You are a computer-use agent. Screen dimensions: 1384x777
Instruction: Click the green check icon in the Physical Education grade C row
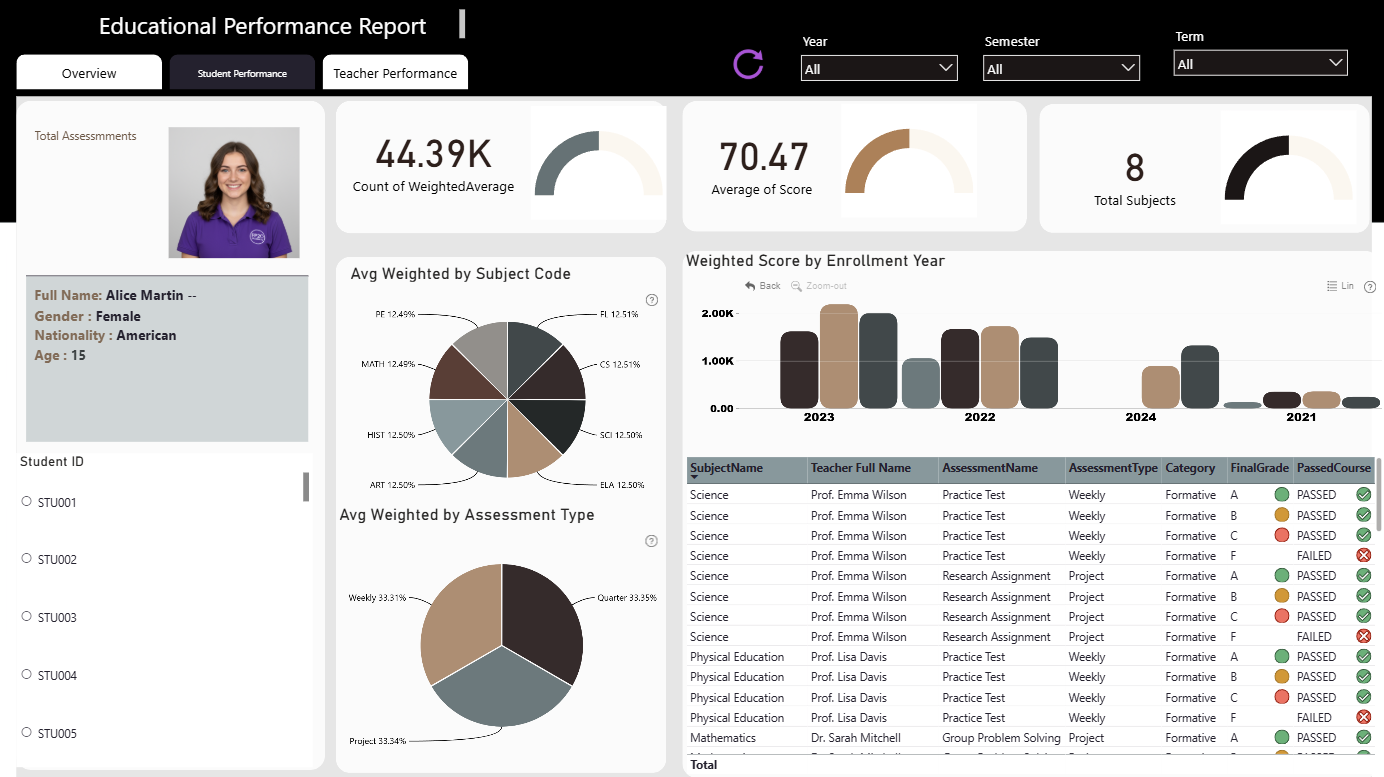click(x=1363, y=697)
